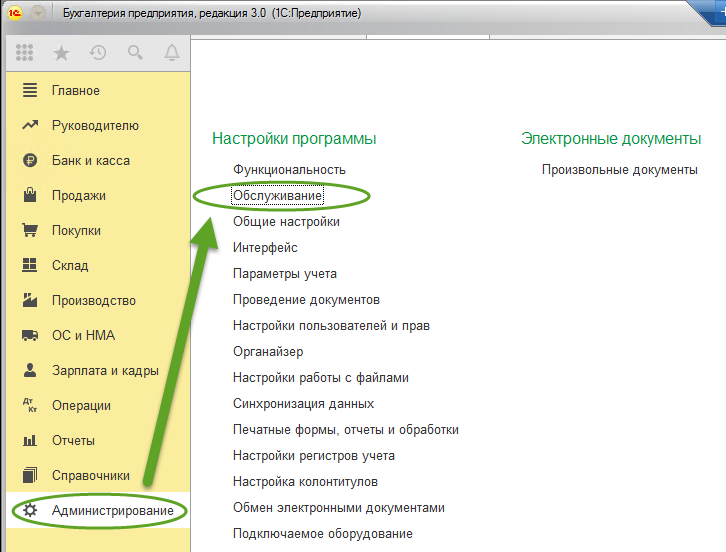Click the Справочники books icon
The height and width of the screenshot is (552, 726).
pyautogui.click(x=30, y=475)
